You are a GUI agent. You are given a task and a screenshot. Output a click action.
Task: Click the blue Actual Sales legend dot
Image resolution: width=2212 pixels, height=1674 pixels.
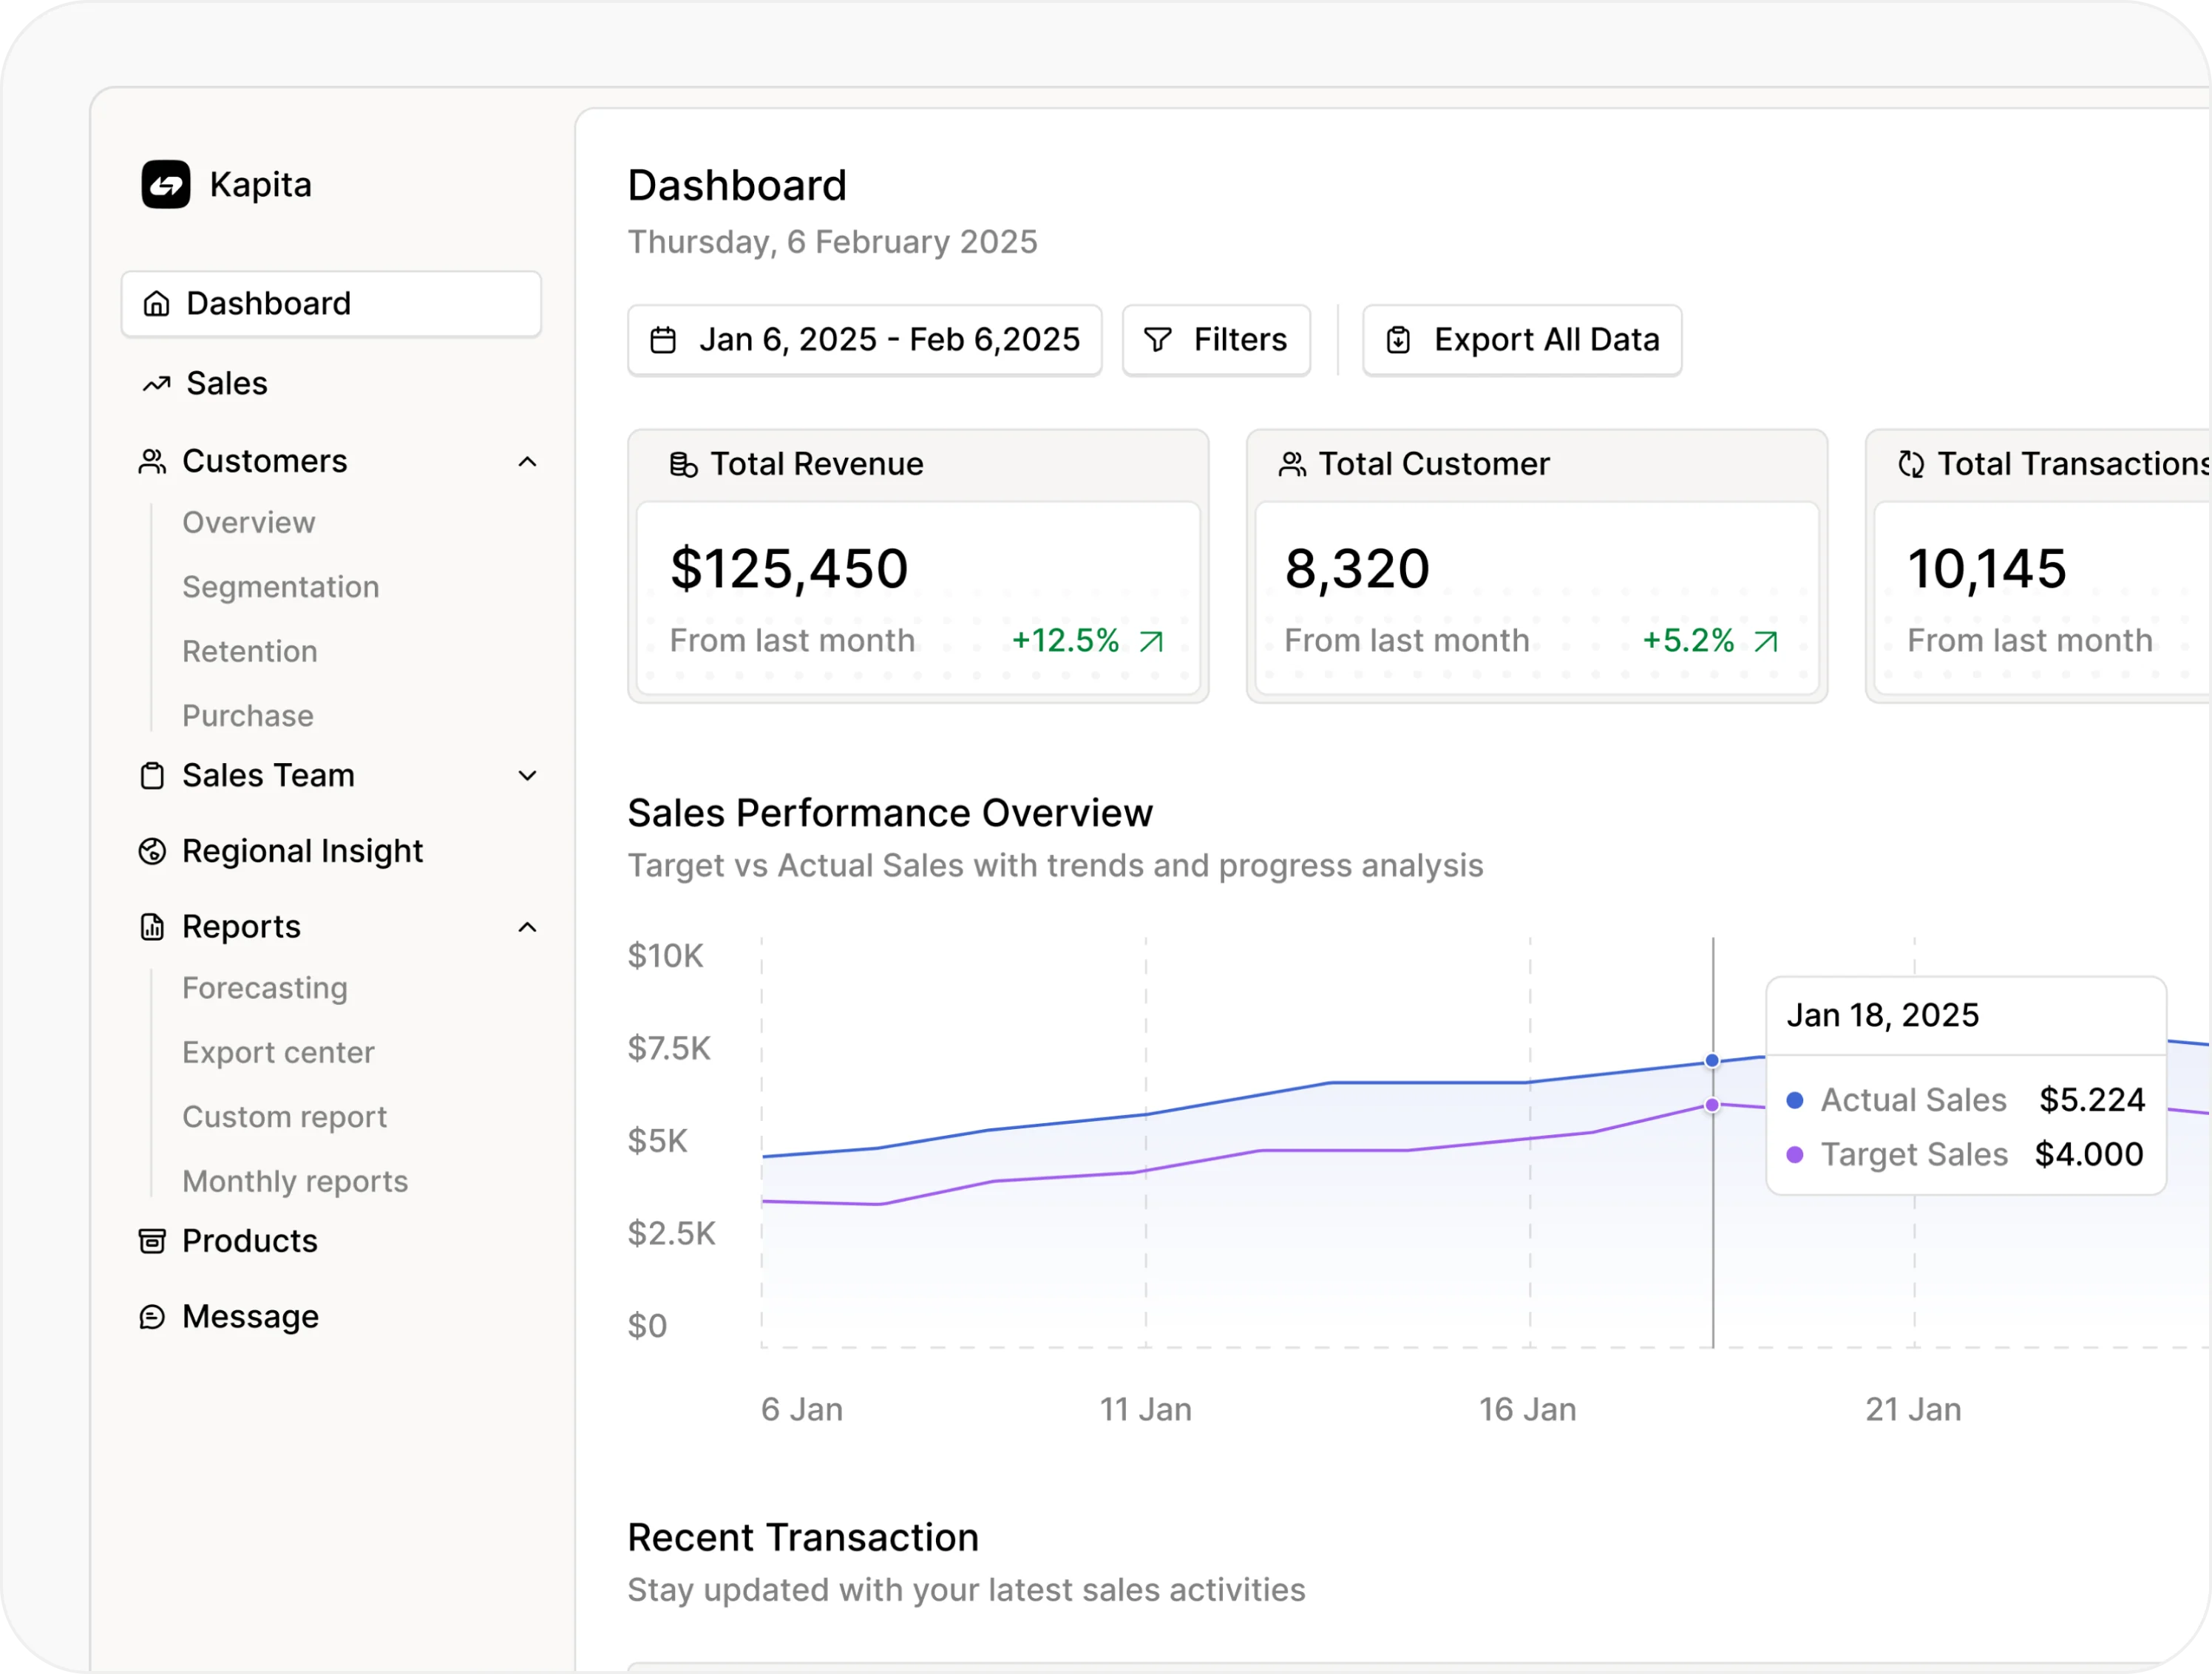pos(1795,1101)
